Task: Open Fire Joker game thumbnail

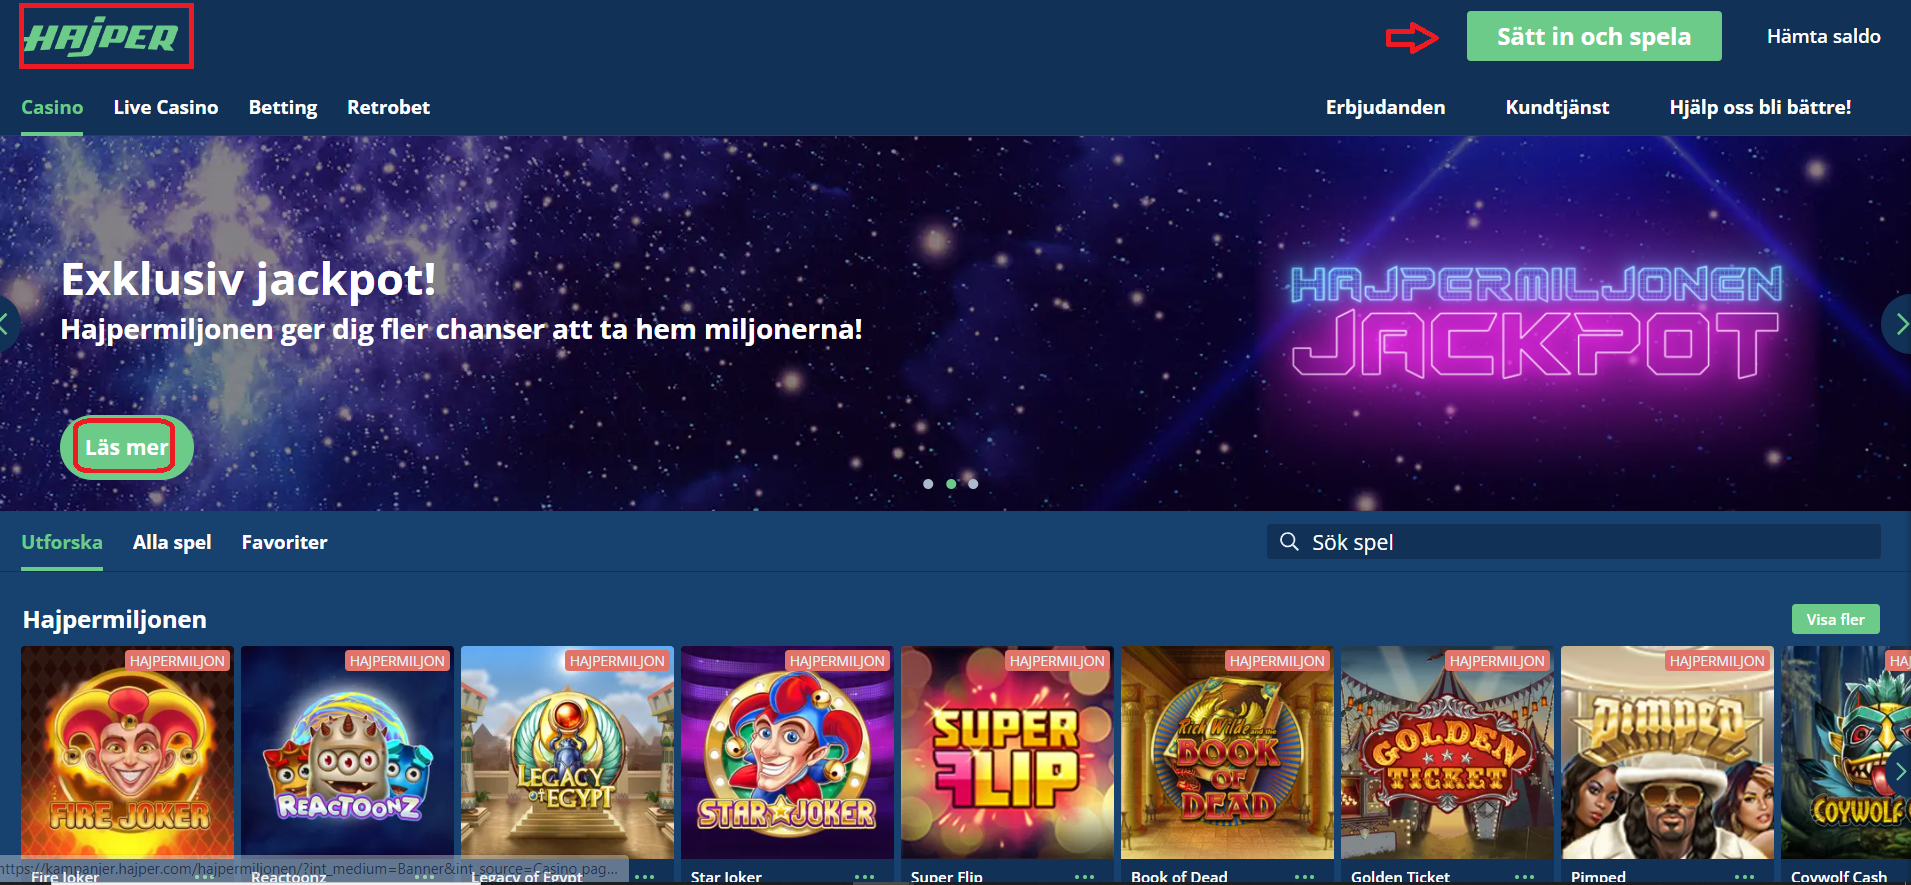Action: pos(128,752)
